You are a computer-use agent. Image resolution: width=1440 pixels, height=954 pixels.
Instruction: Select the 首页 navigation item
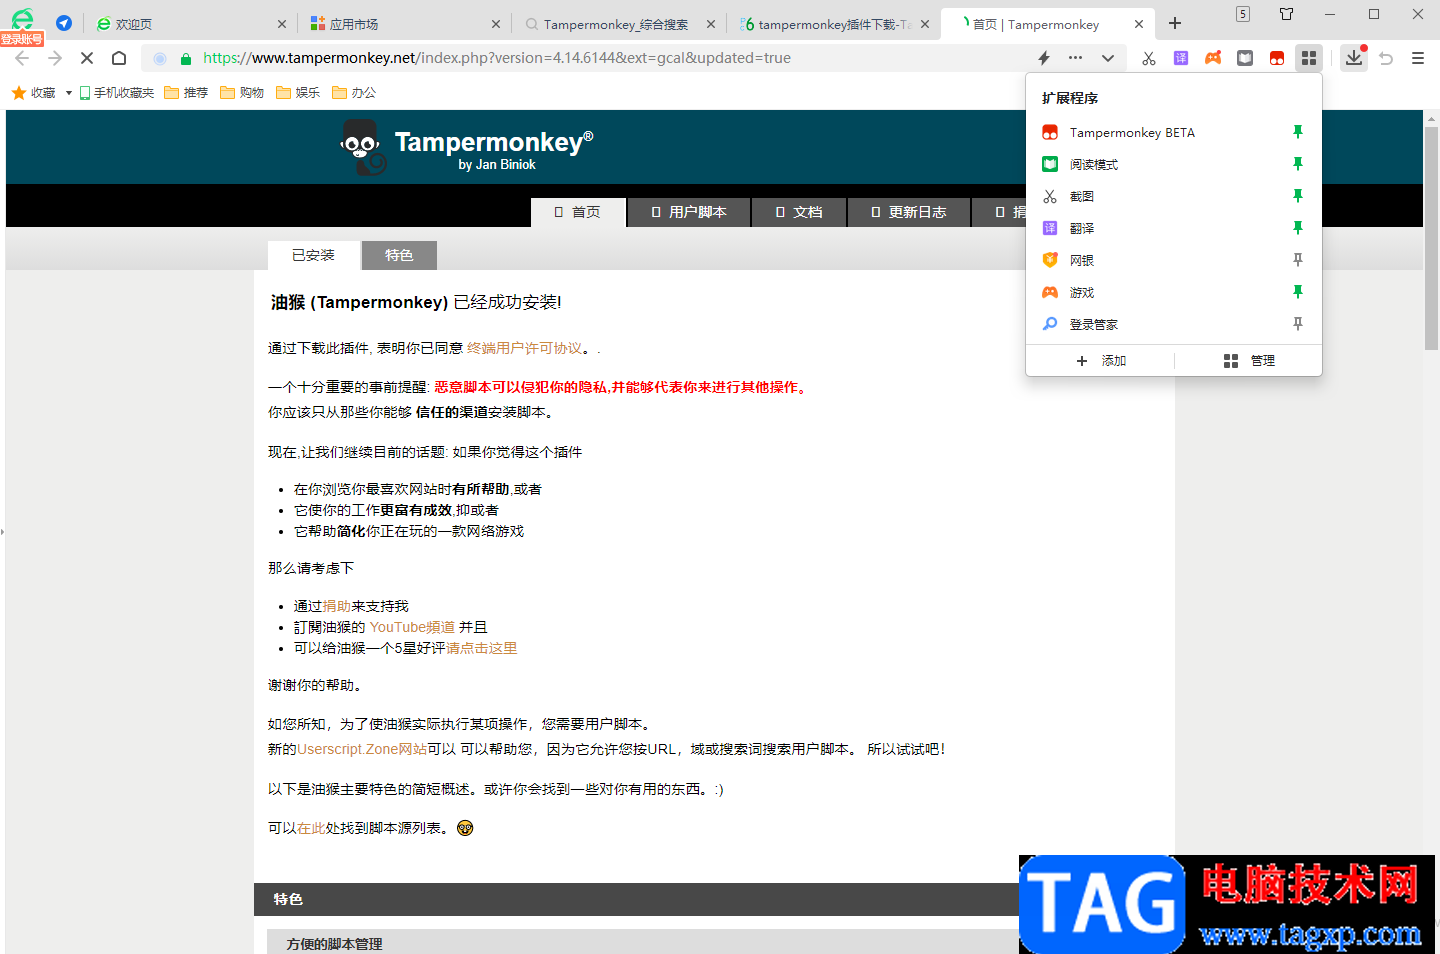578,212
